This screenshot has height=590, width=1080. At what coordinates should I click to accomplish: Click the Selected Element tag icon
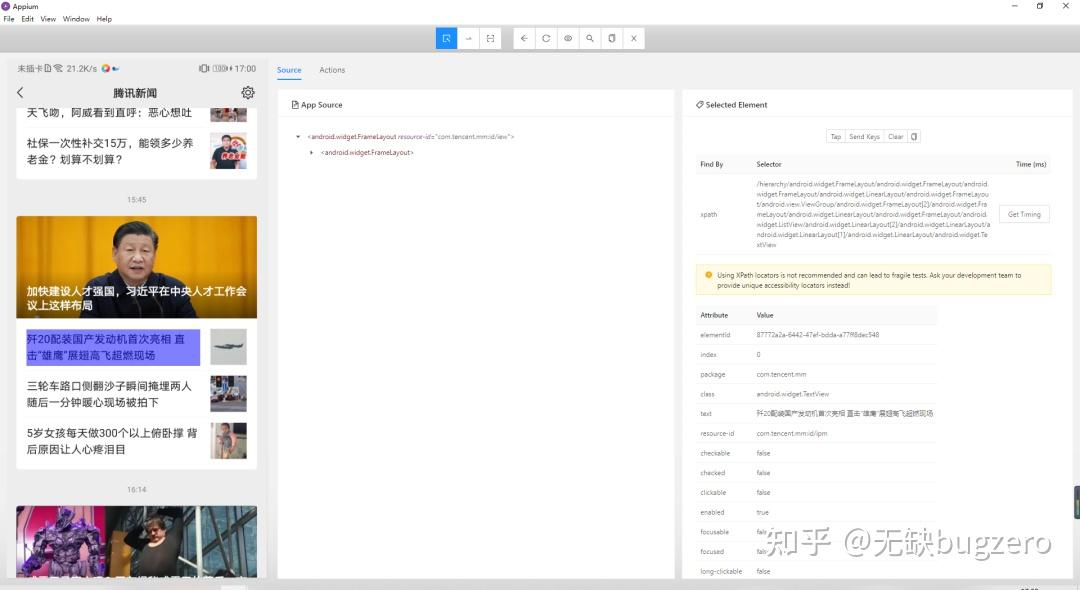[x=700, y=105]
